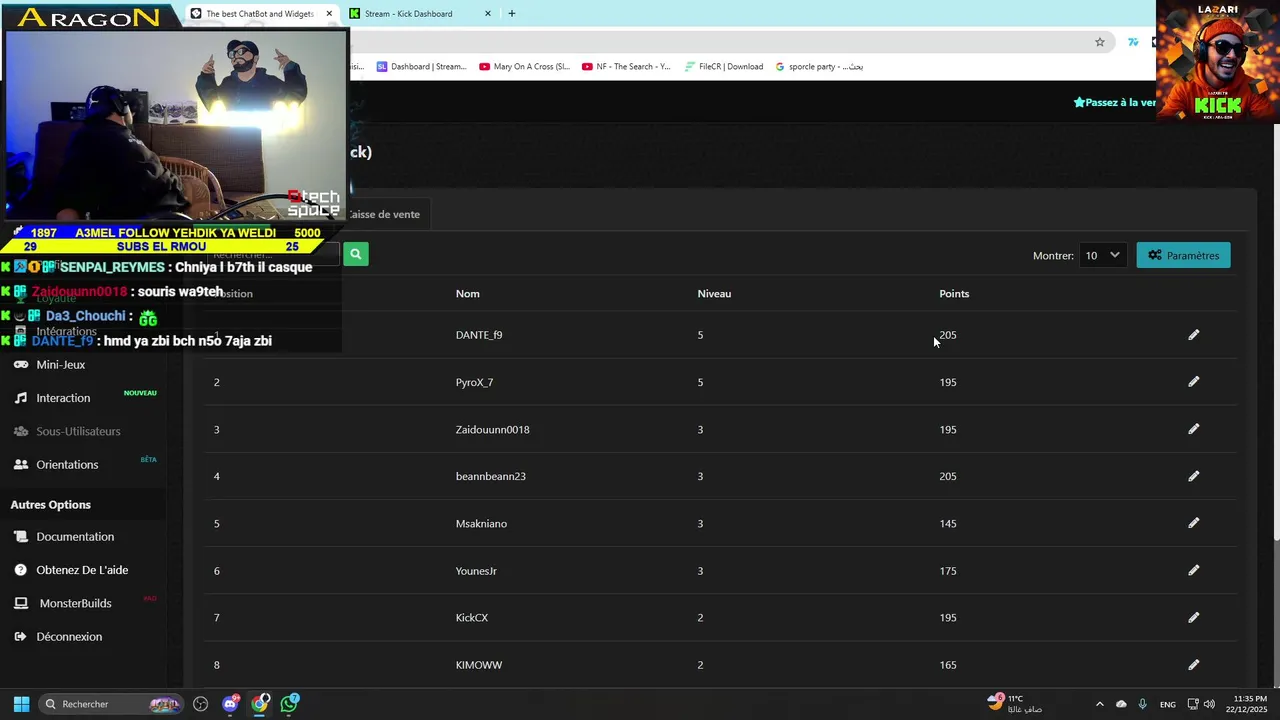Click the ENG language indicator
1280x720 pixels.
[x=1168, y=705]
